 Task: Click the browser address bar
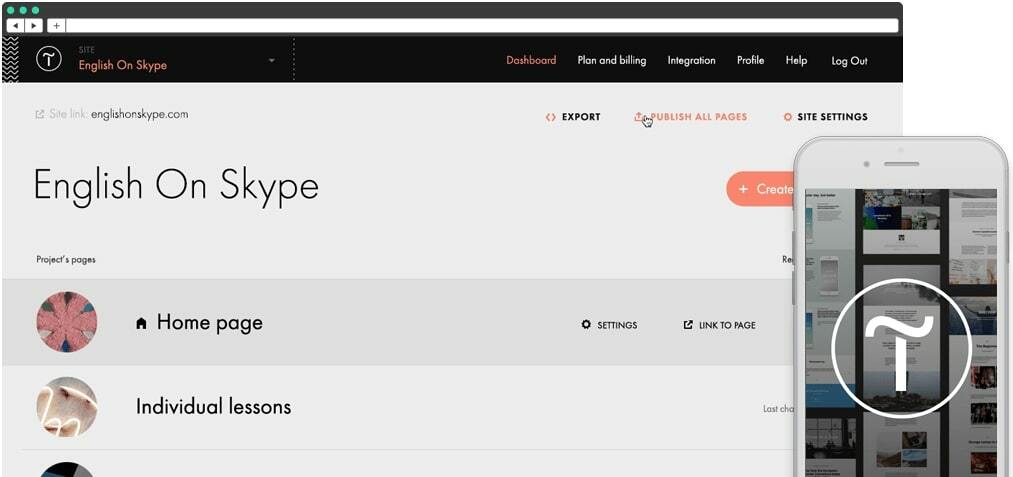pos(481,25)
